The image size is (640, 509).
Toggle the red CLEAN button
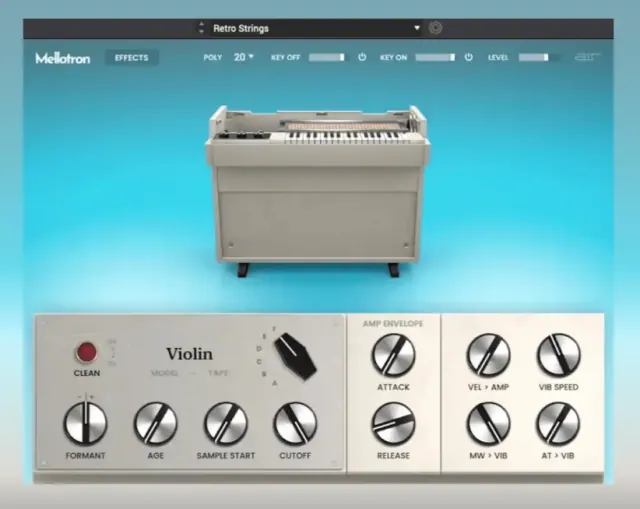(x=87, y=352)
